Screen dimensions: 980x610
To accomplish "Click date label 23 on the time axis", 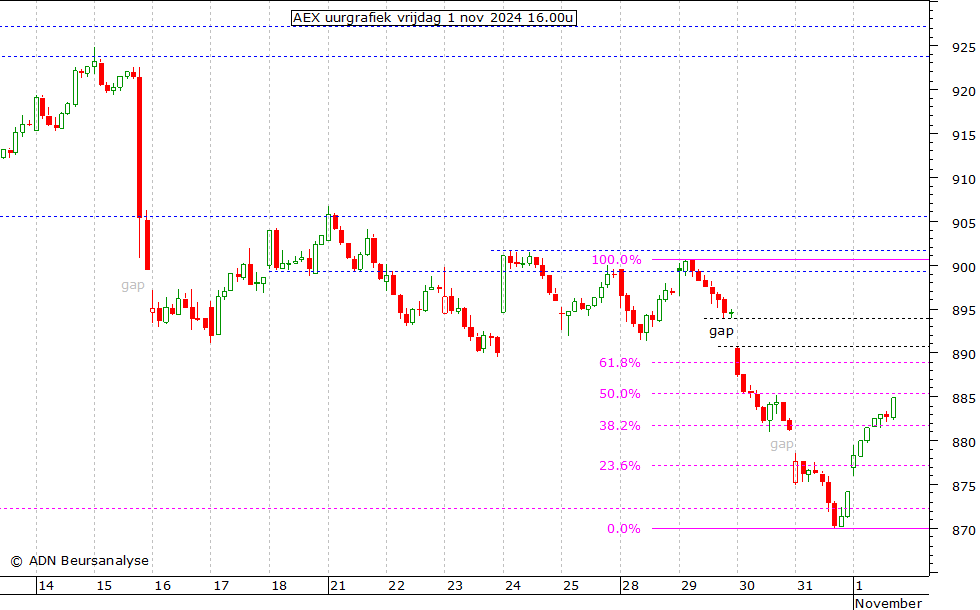I will [455, 586].
